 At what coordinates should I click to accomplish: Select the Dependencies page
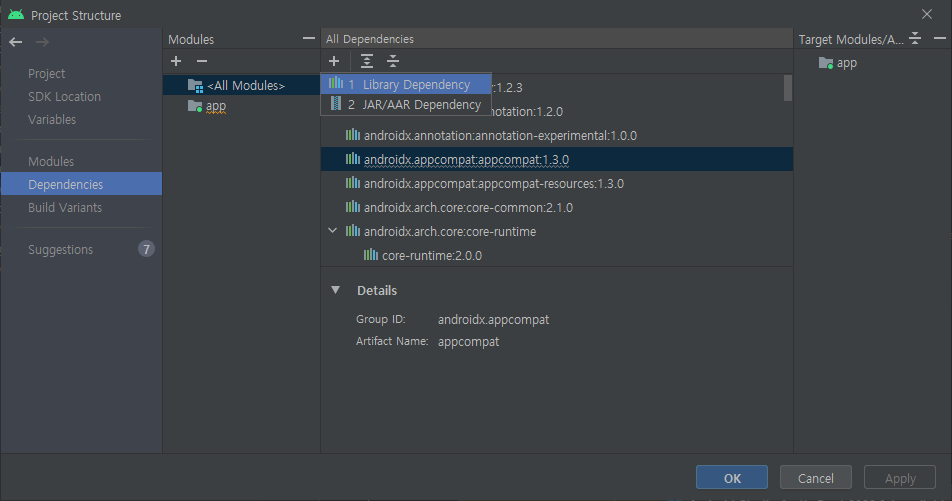pyautogui.click(x=81, y=184)
